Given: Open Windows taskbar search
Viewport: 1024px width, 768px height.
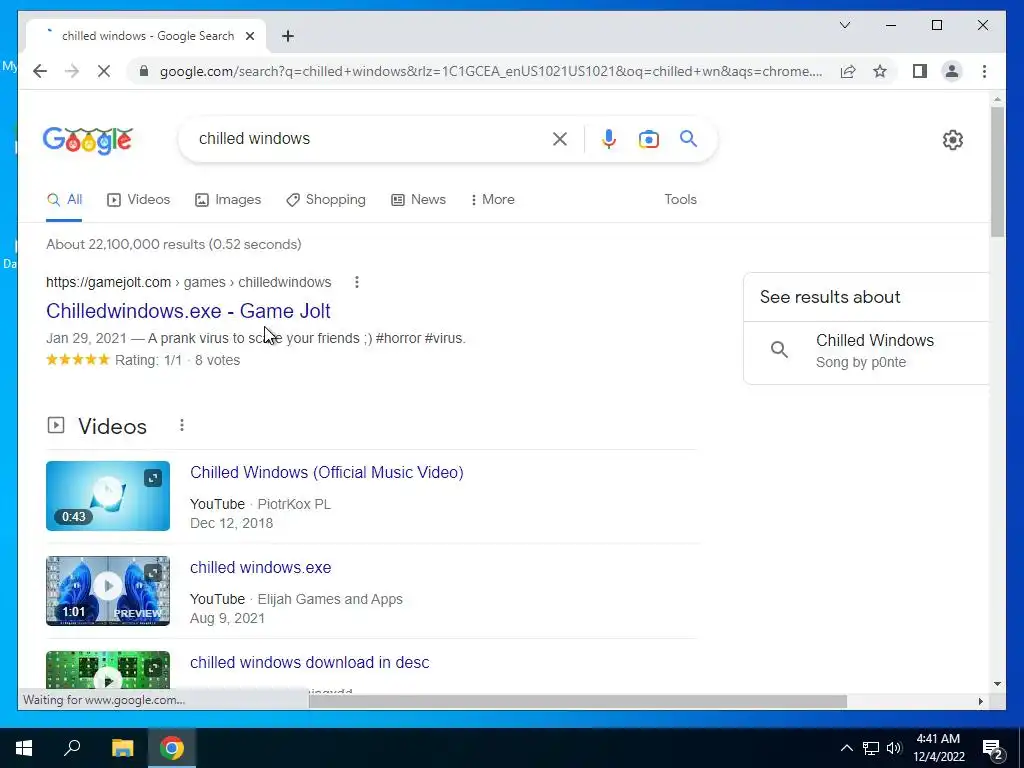Looking at the screenshot, I should pos(72,748).
